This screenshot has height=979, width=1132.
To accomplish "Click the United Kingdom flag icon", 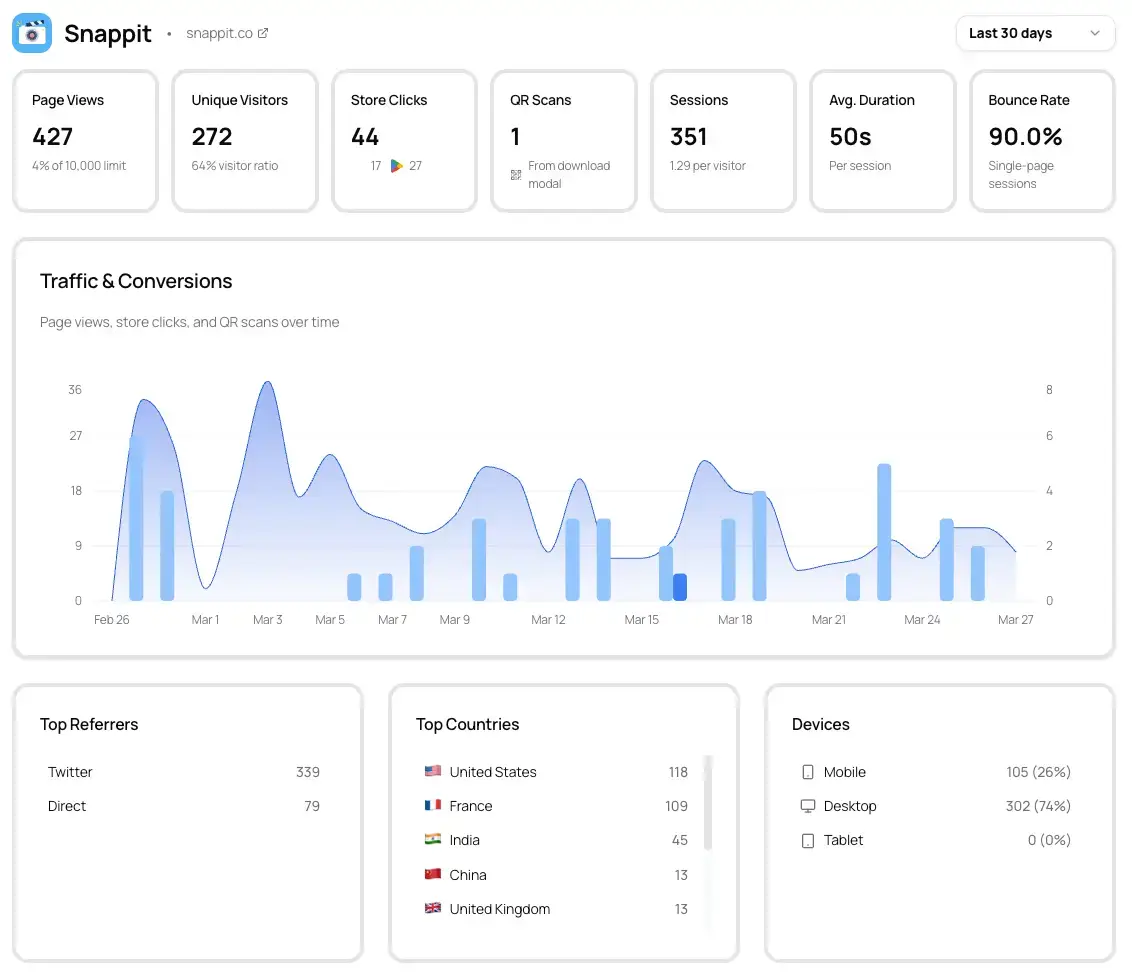I will (433, 909).
